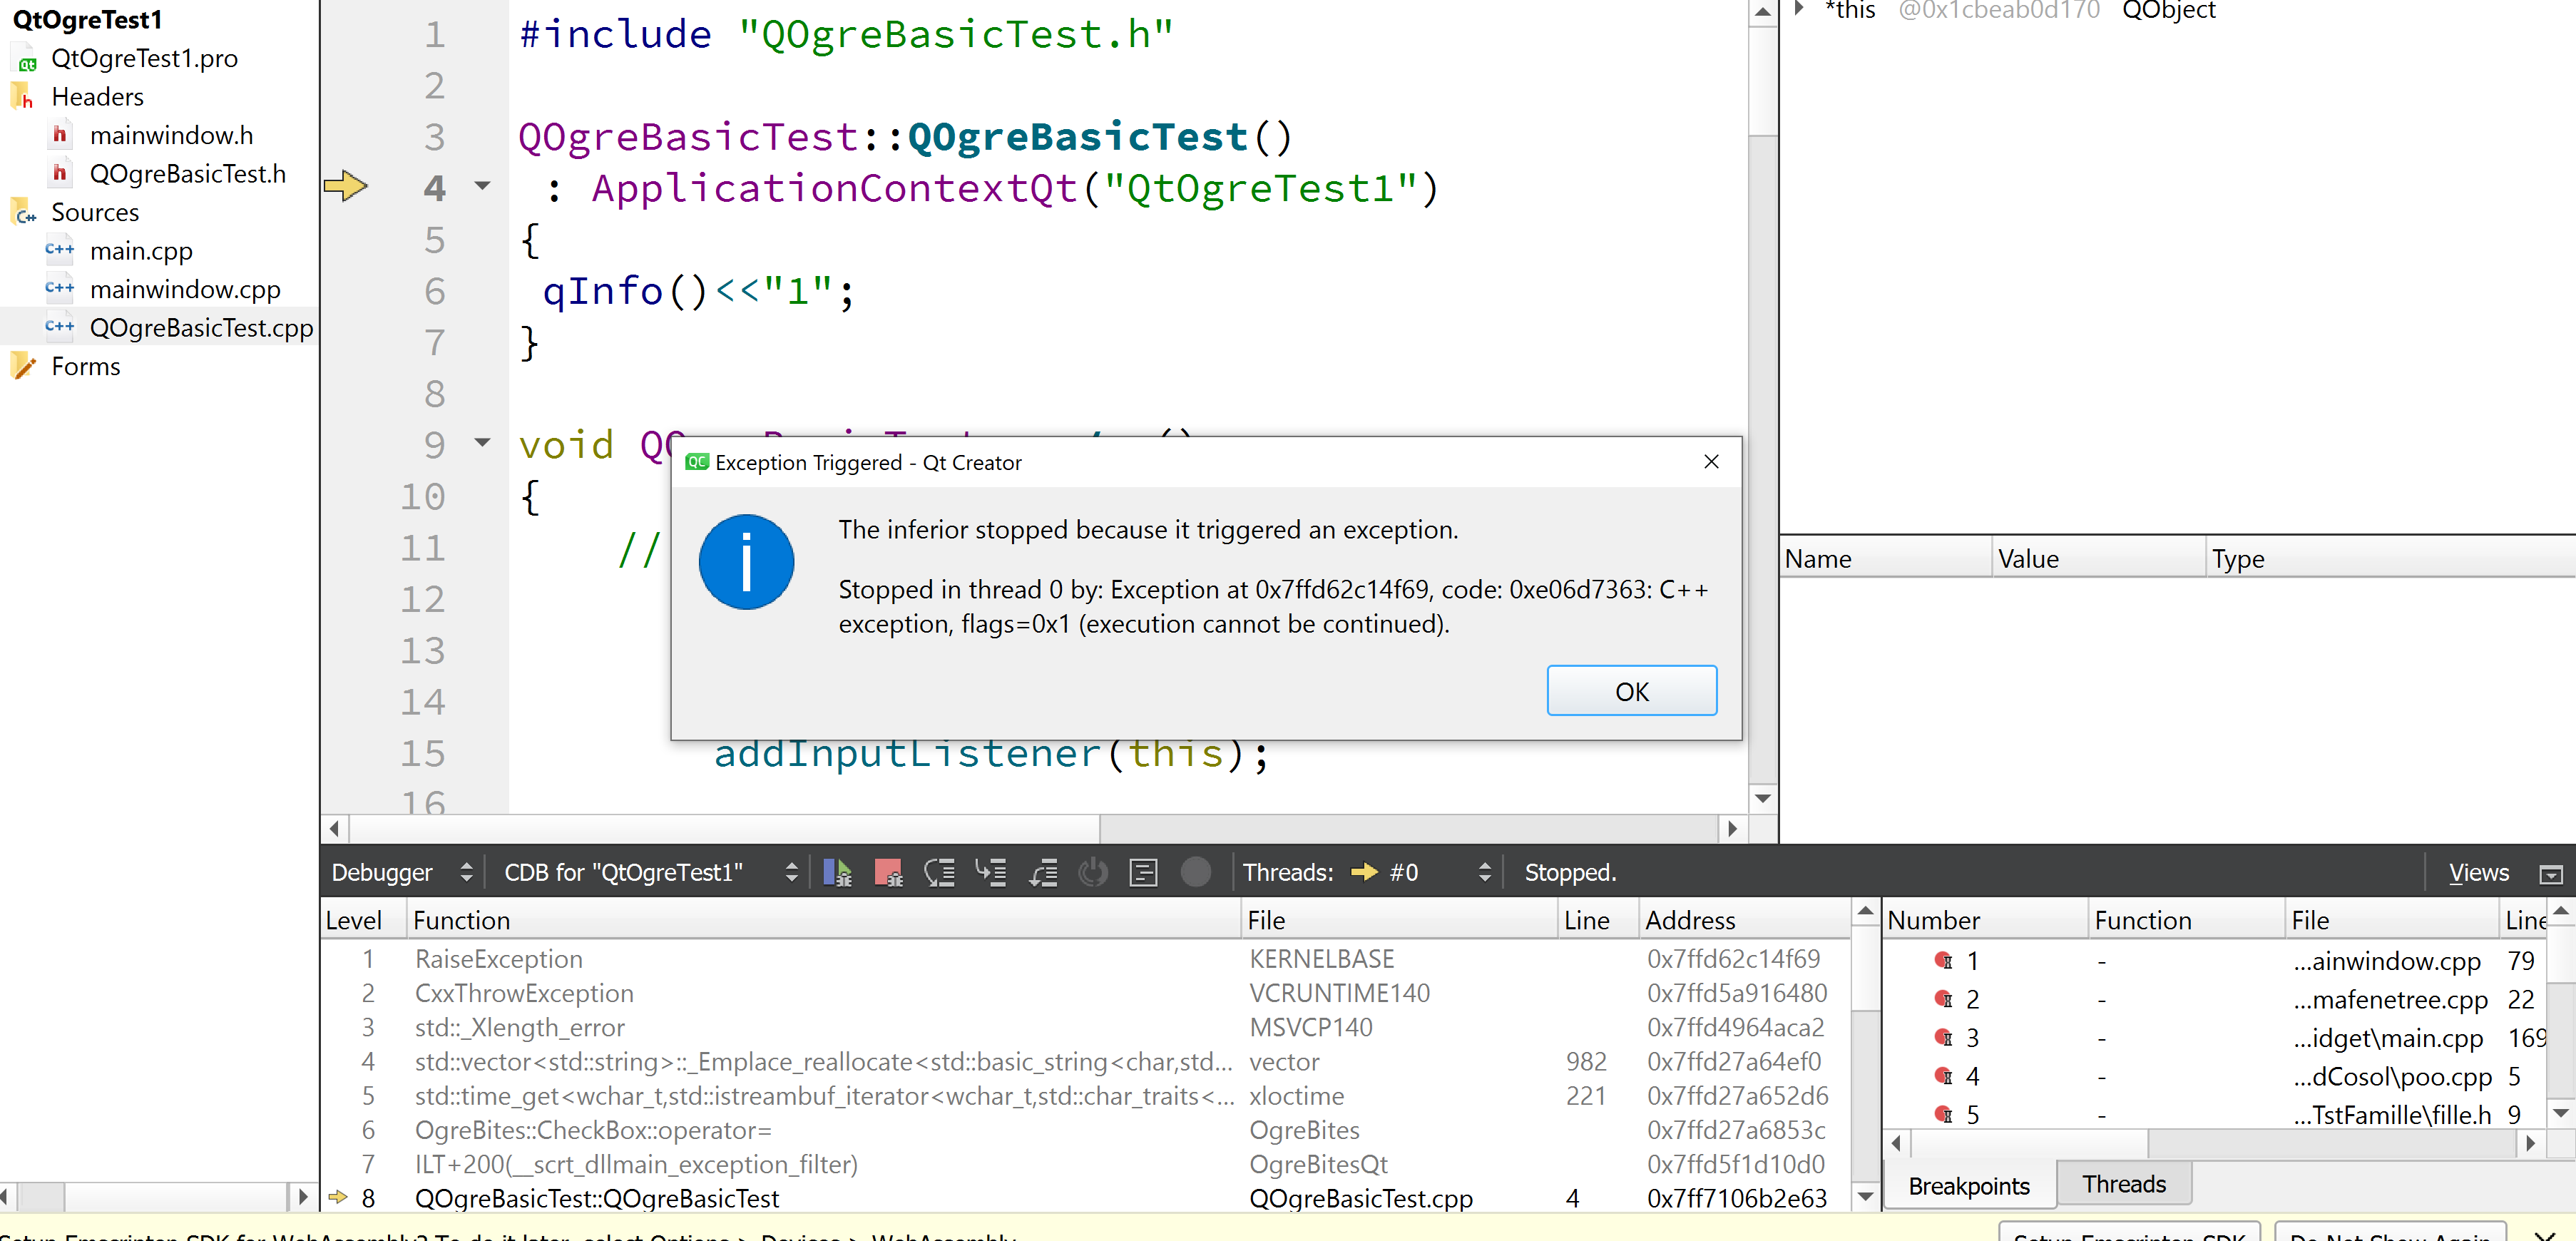This screenshot has width=2576, height=1241.
Task: Collapse code fold arrow at line 4
Action: click(x=483, y=186)
